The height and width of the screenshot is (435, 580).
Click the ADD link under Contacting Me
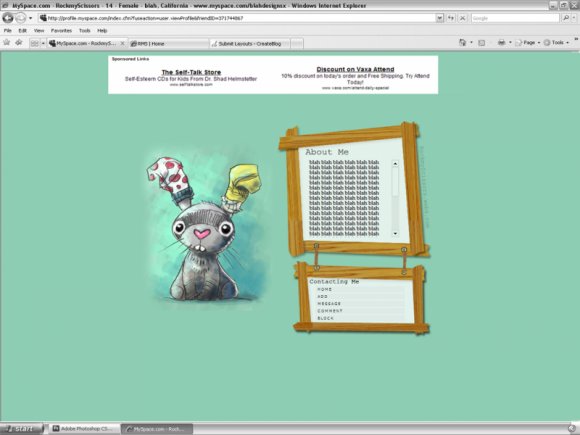click(x=322, y=296)
